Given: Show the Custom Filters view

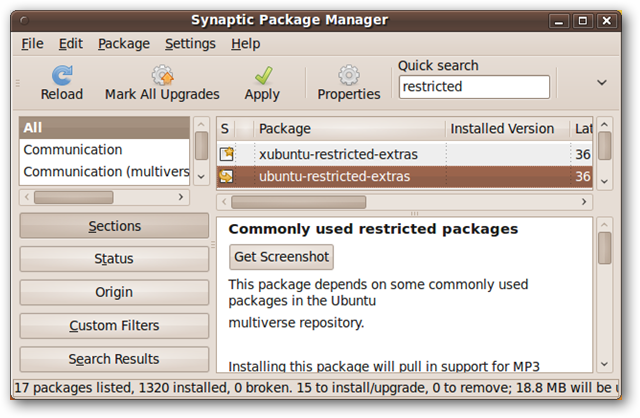Looking at the screenshot, I should [113, 326].
